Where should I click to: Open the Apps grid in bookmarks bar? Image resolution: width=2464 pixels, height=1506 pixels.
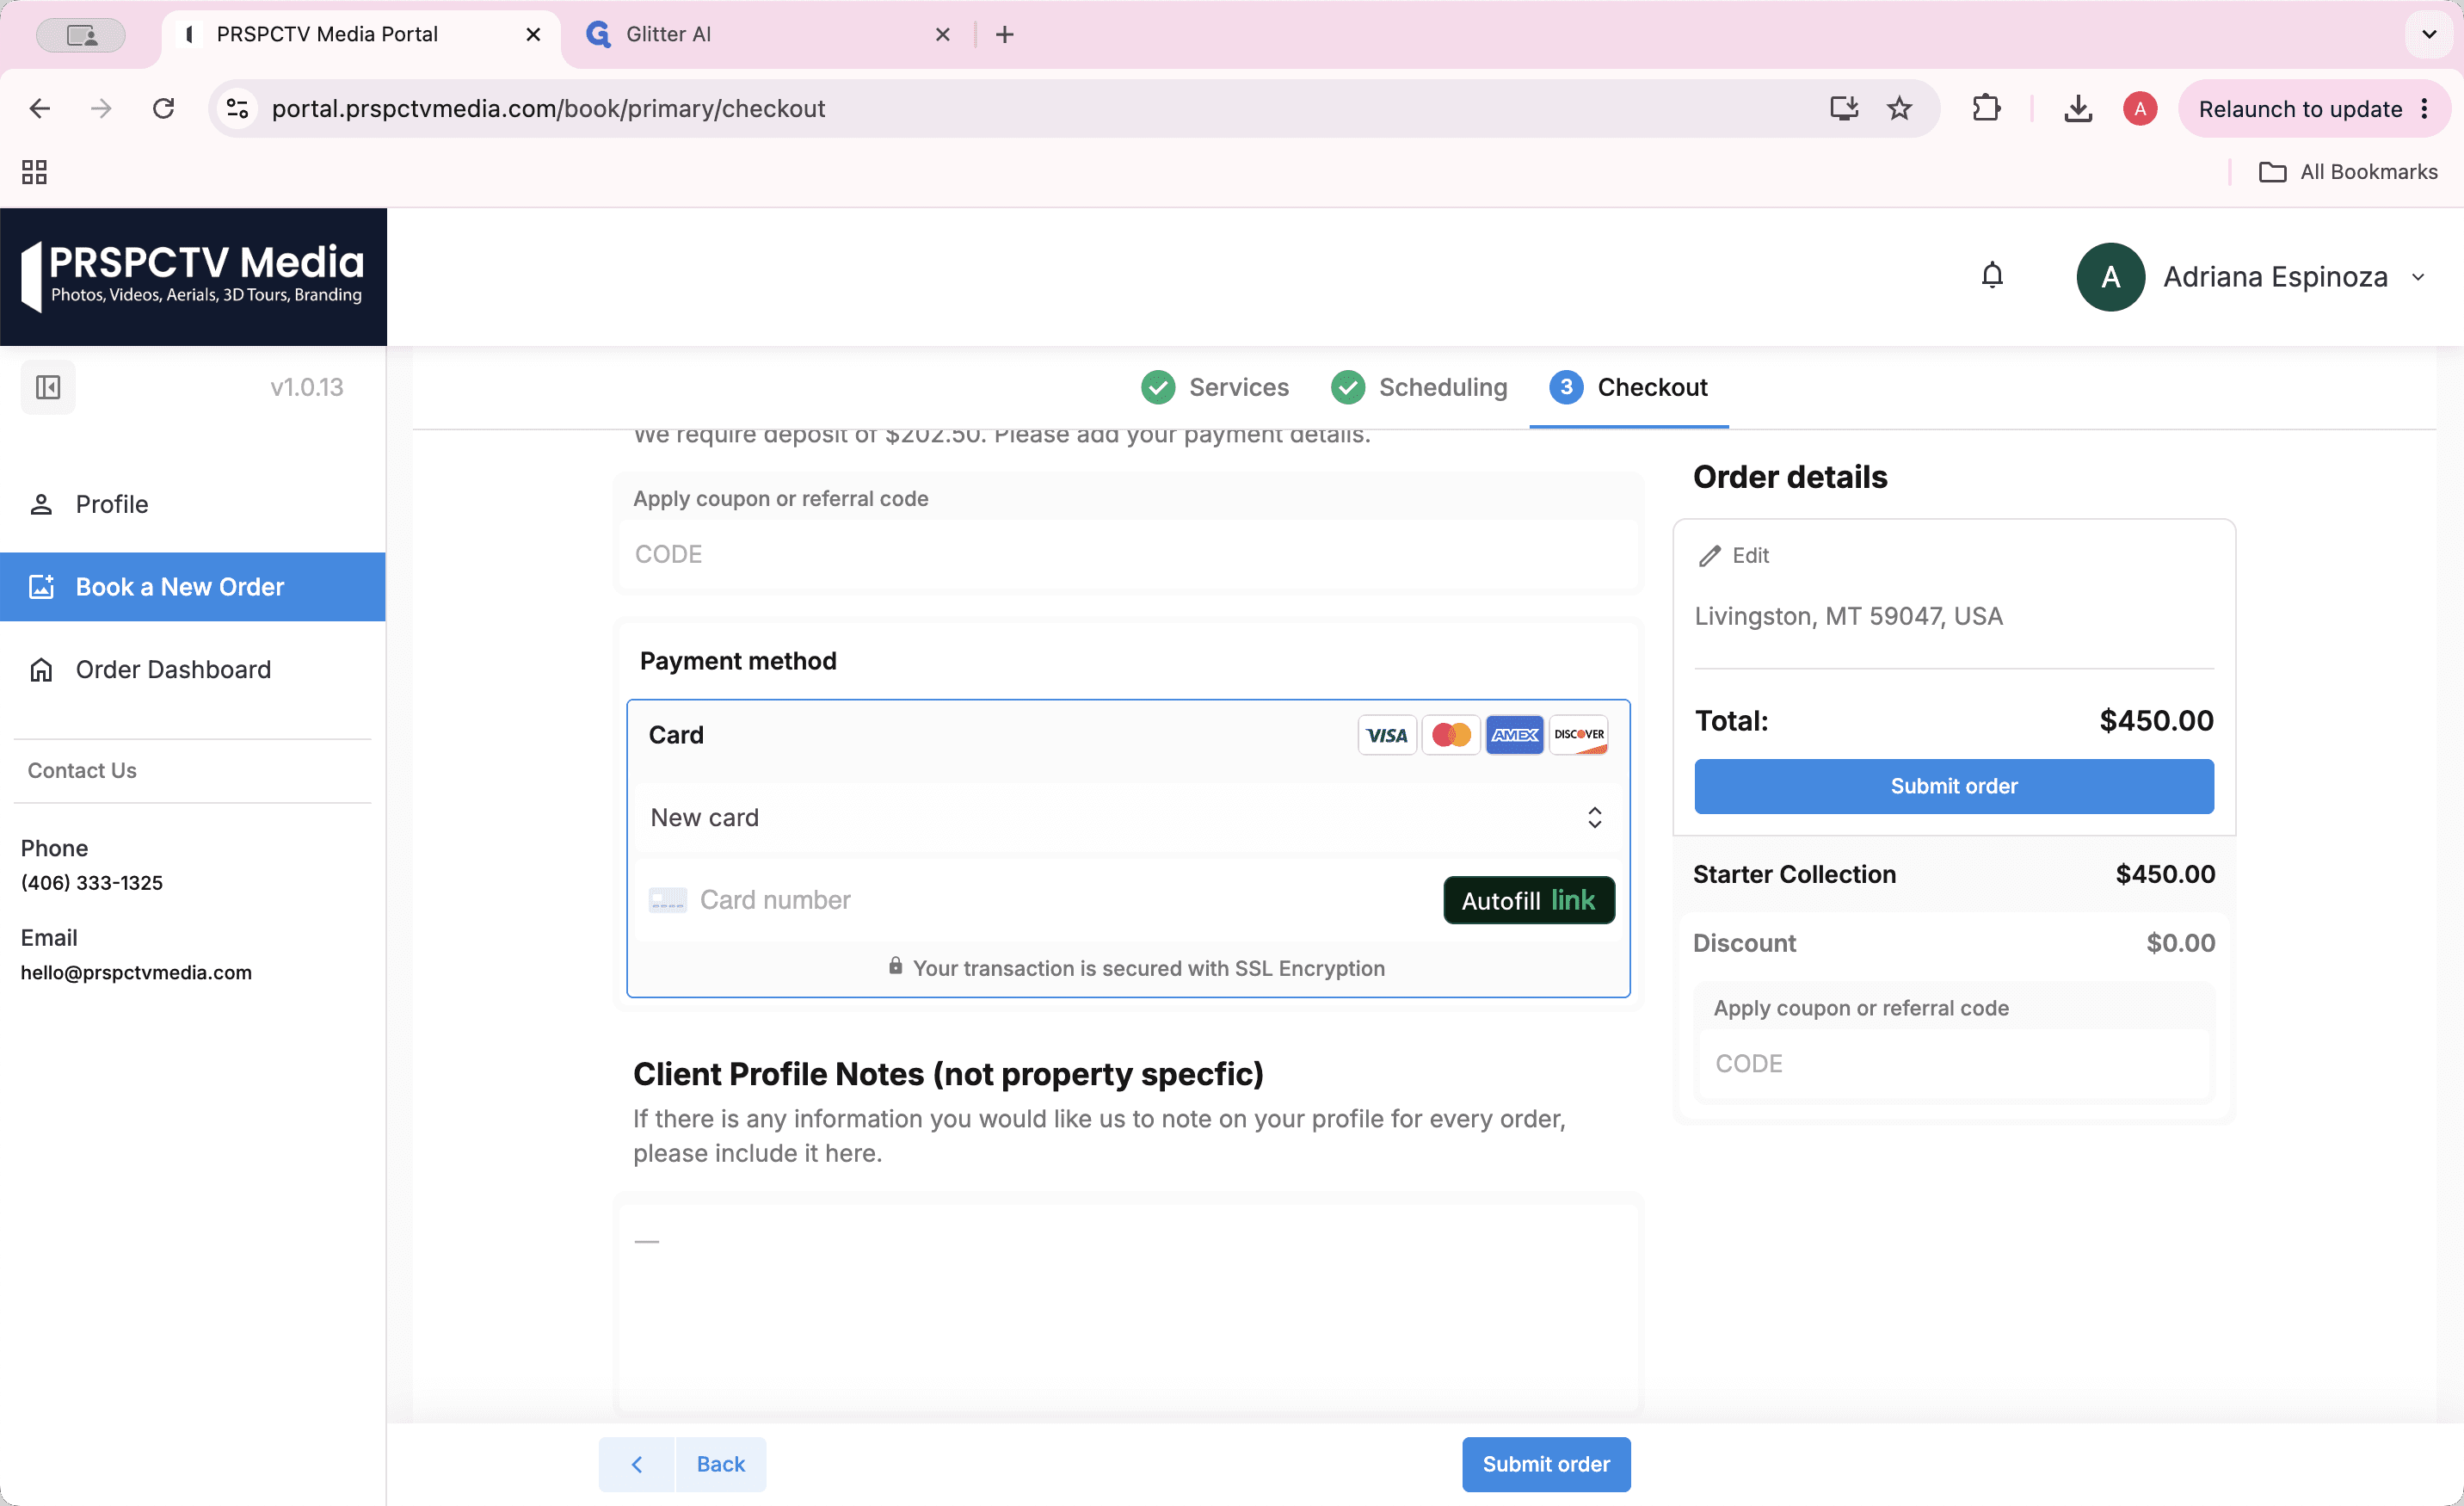tap(34, 172)
